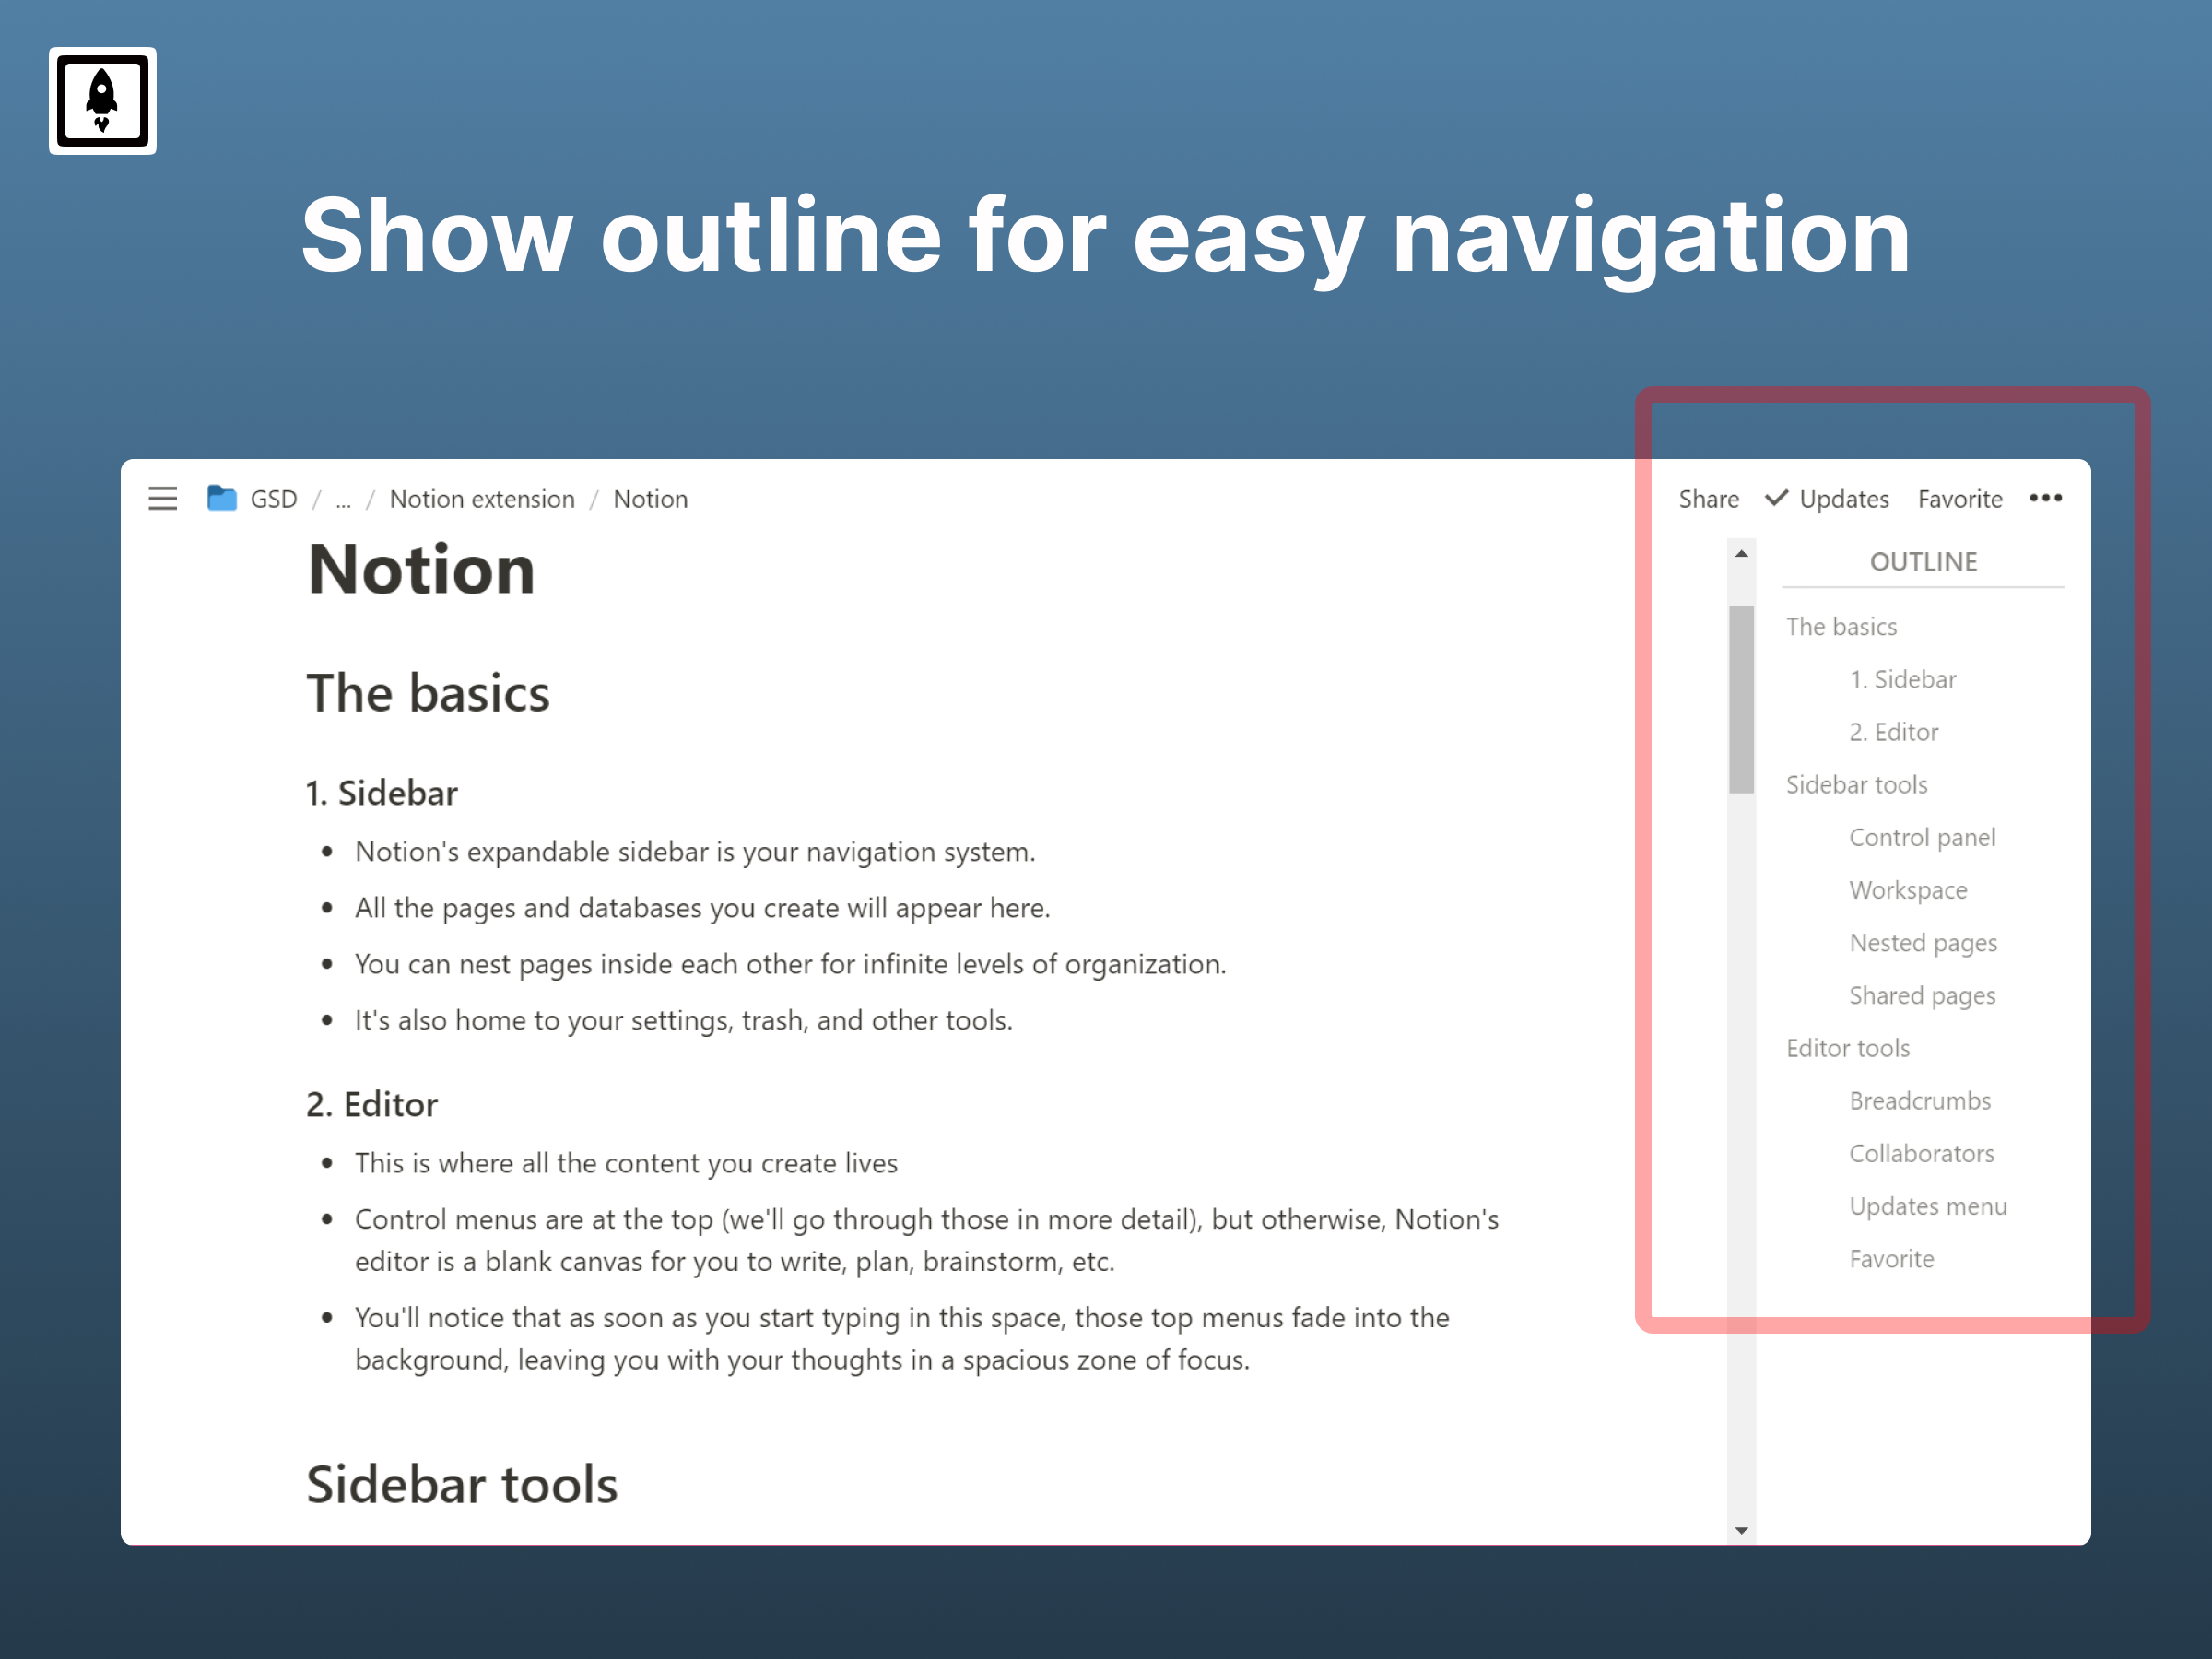Image resolution: width=2212 pixels, height=1659 pixels.
Task: Click the hamburger menu icon
Action: (x=164, y=500)
